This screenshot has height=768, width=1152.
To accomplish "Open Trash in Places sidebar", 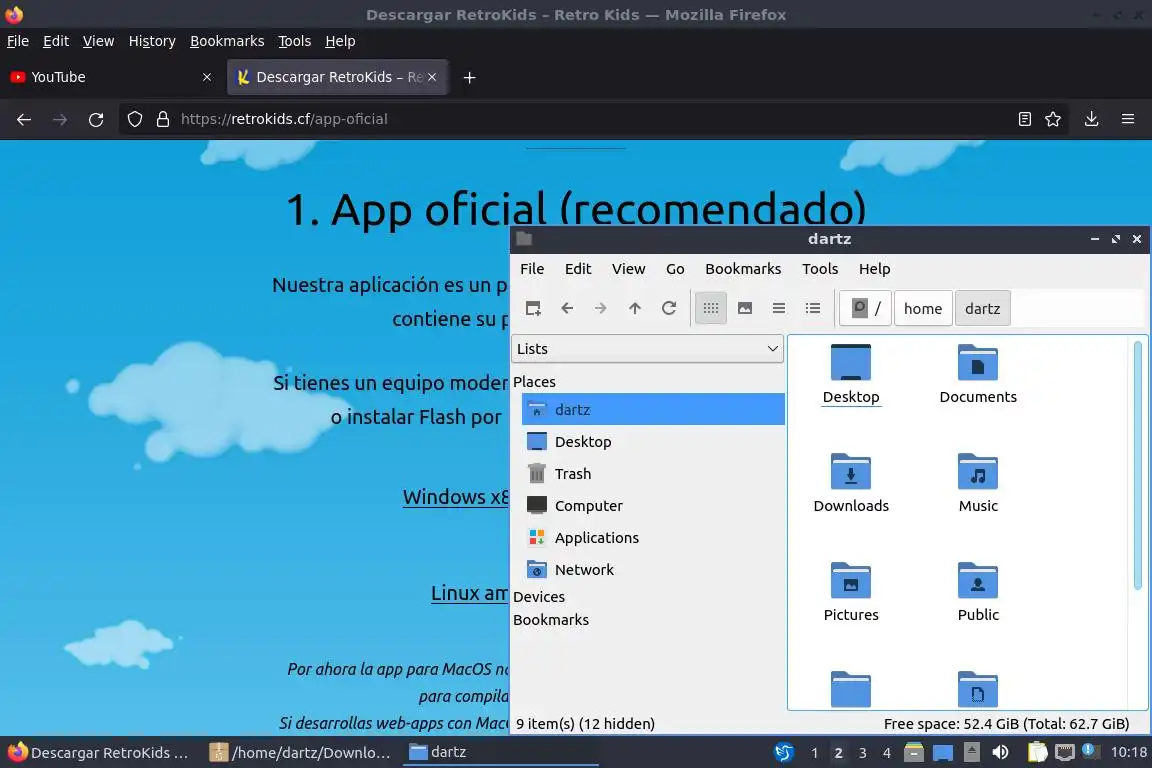I will pyautogui.click(x=652, y=473).
